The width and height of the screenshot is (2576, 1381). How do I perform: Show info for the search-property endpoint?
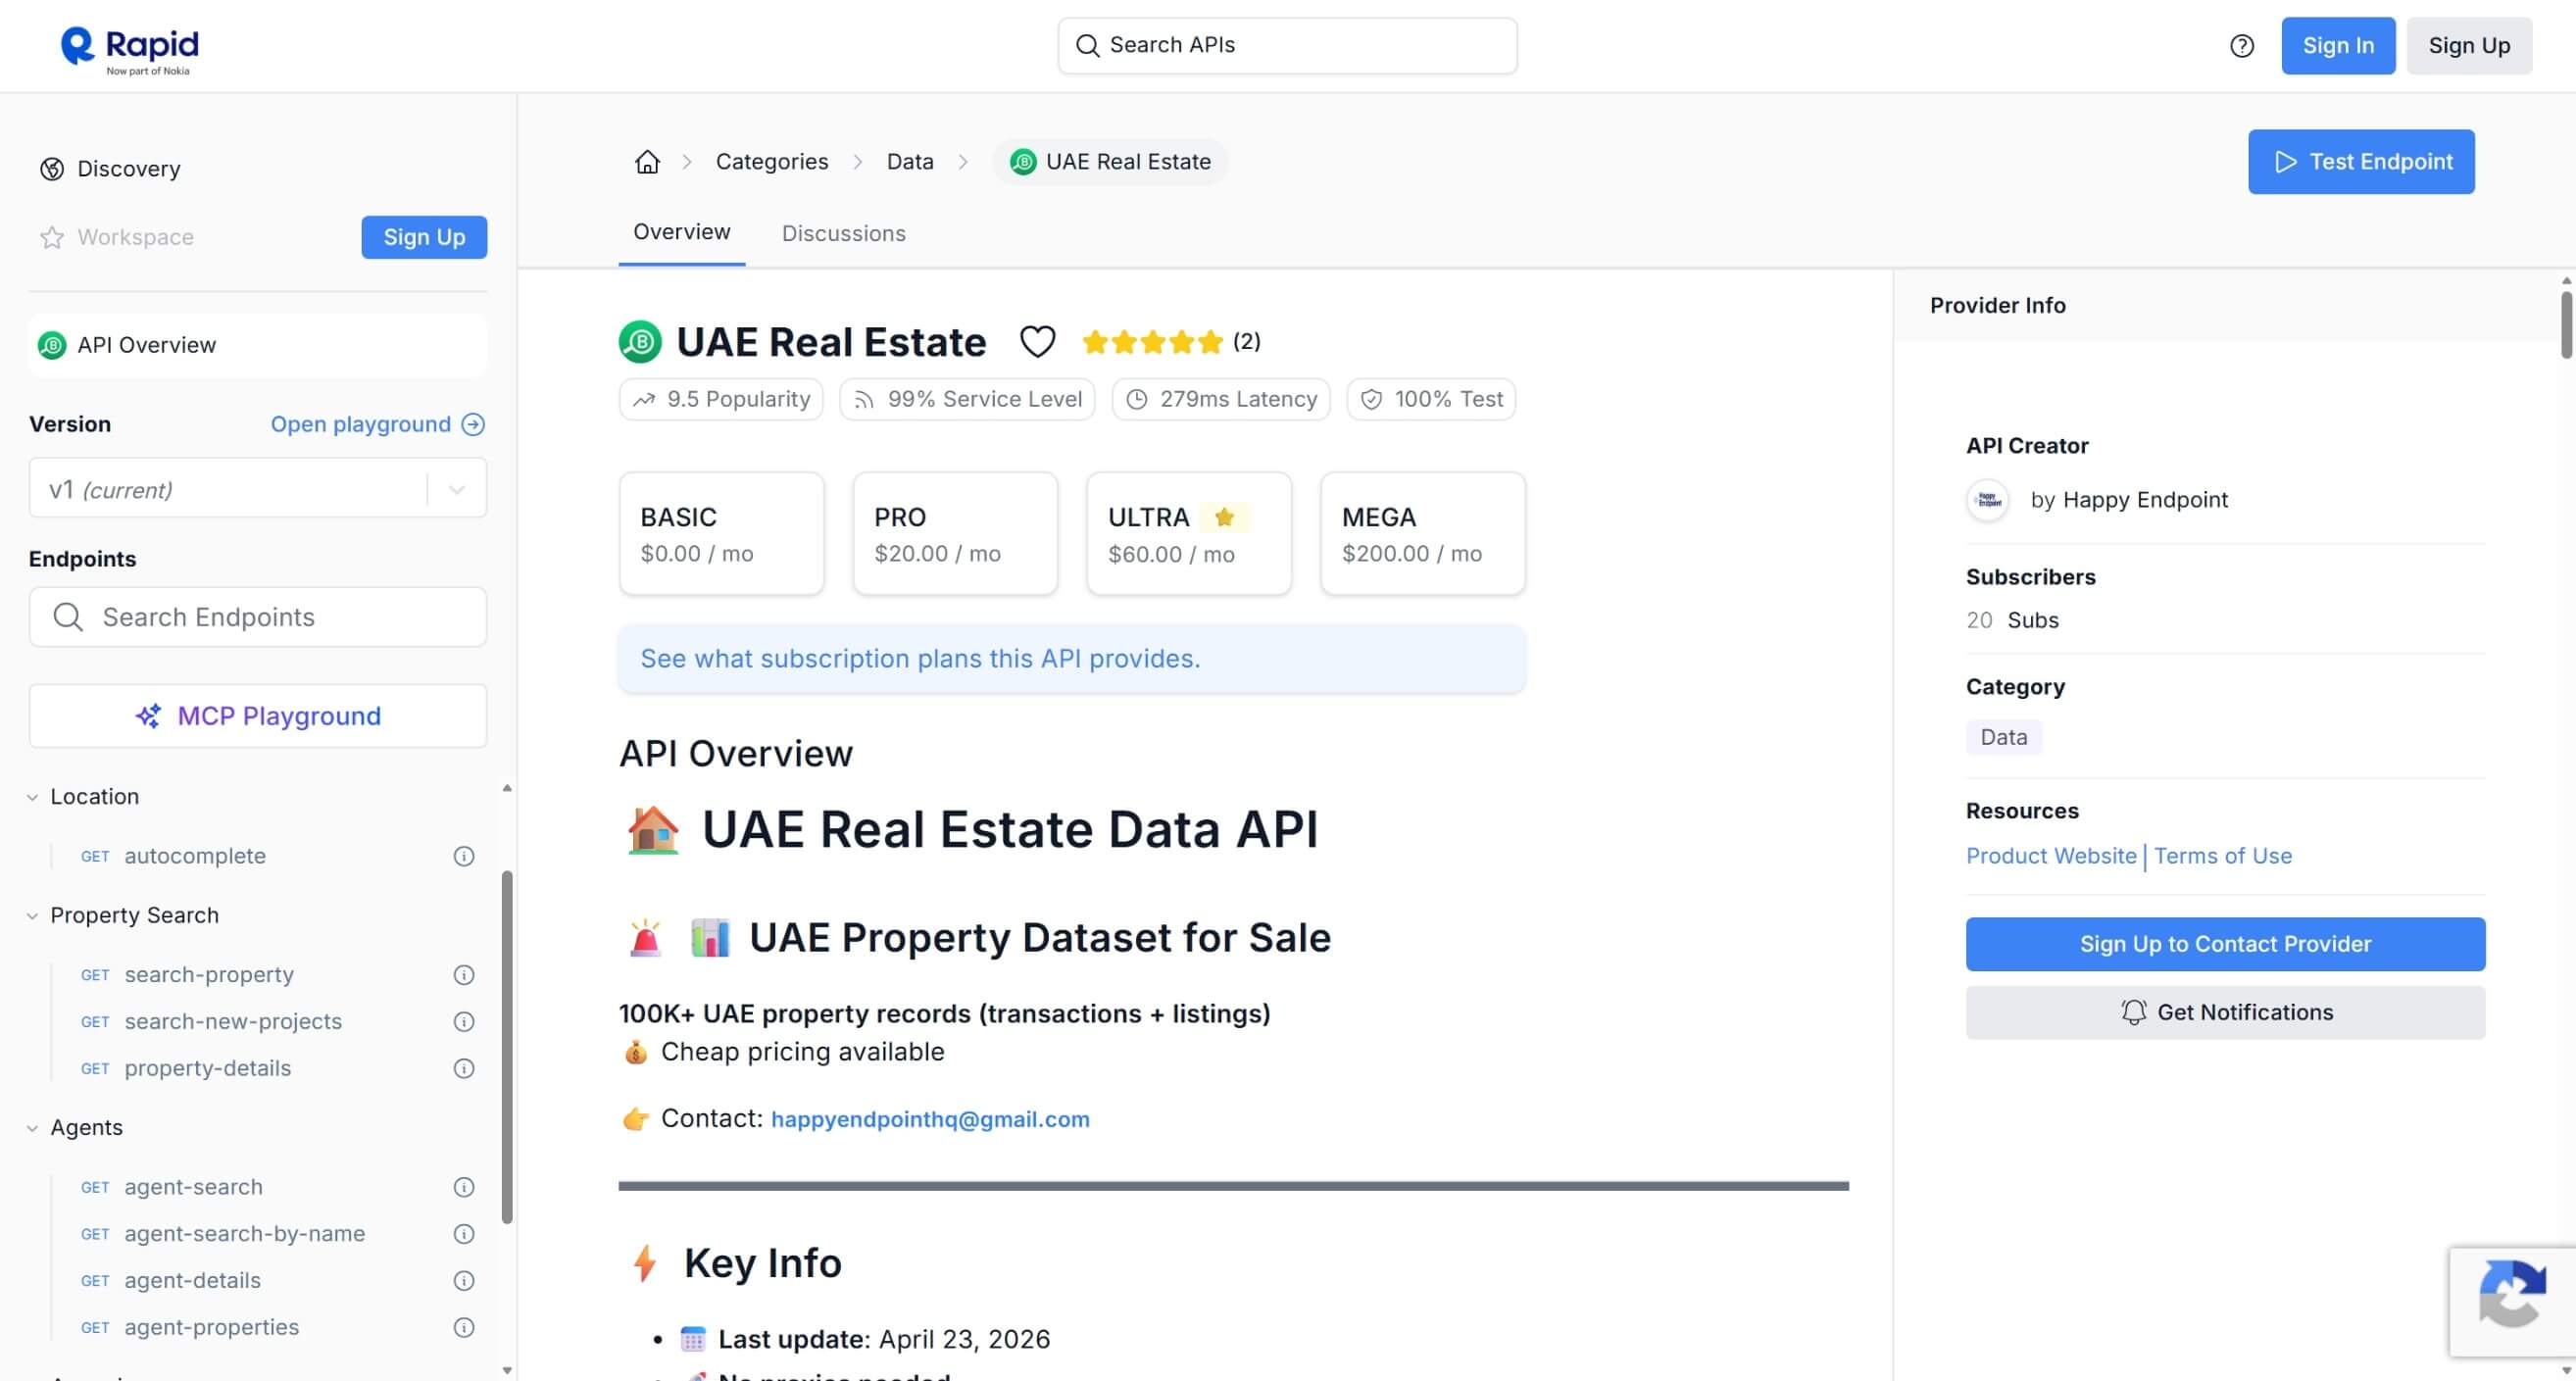point(464,975)
